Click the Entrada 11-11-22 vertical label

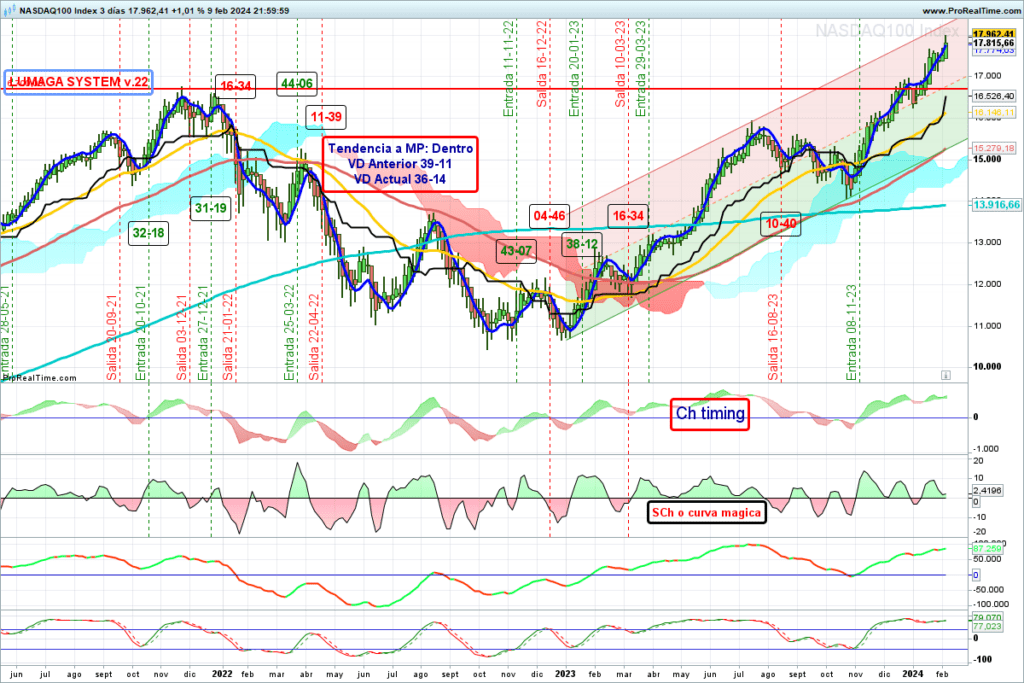click(509, 69)
